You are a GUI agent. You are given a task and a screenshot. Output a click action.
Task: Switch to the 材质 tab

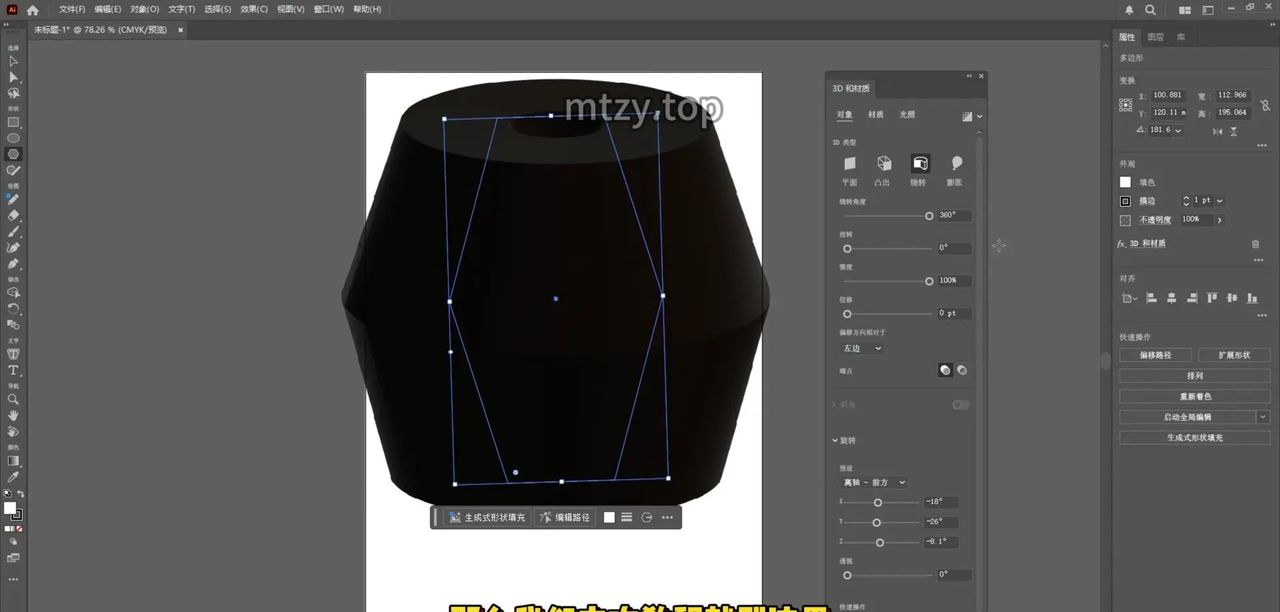click(x=876, y=115)
